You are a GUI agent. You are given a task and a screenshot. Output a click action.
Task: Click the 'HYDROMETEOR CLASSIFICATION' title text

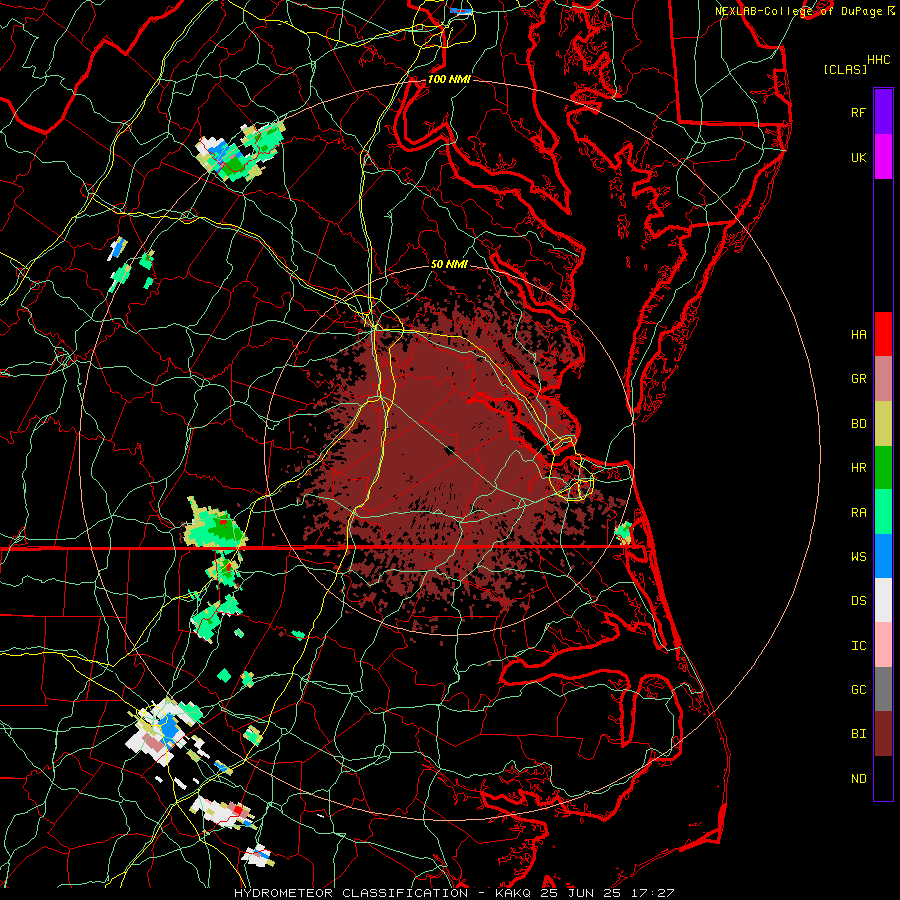[x=351, y=893]
